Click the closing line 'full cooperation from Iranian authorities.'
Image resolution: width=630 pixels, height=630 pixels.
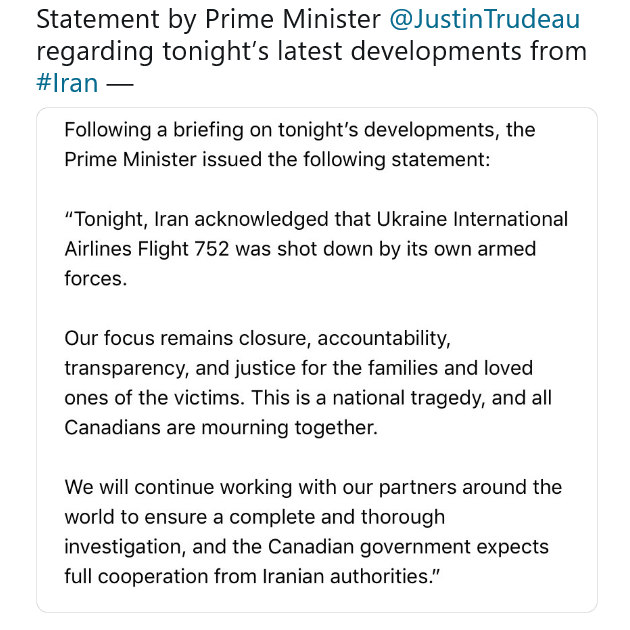(252, 577)
